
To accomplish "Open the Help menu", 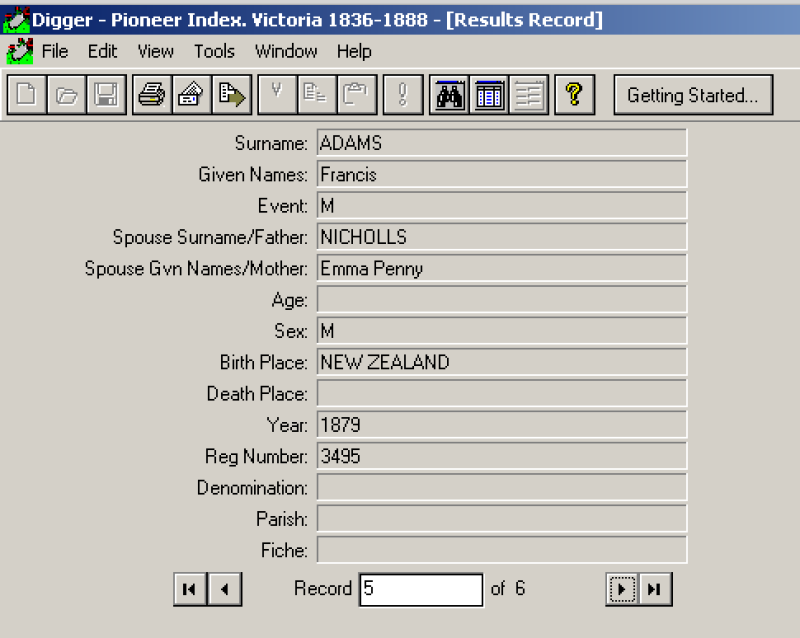I will coord(354,51).
